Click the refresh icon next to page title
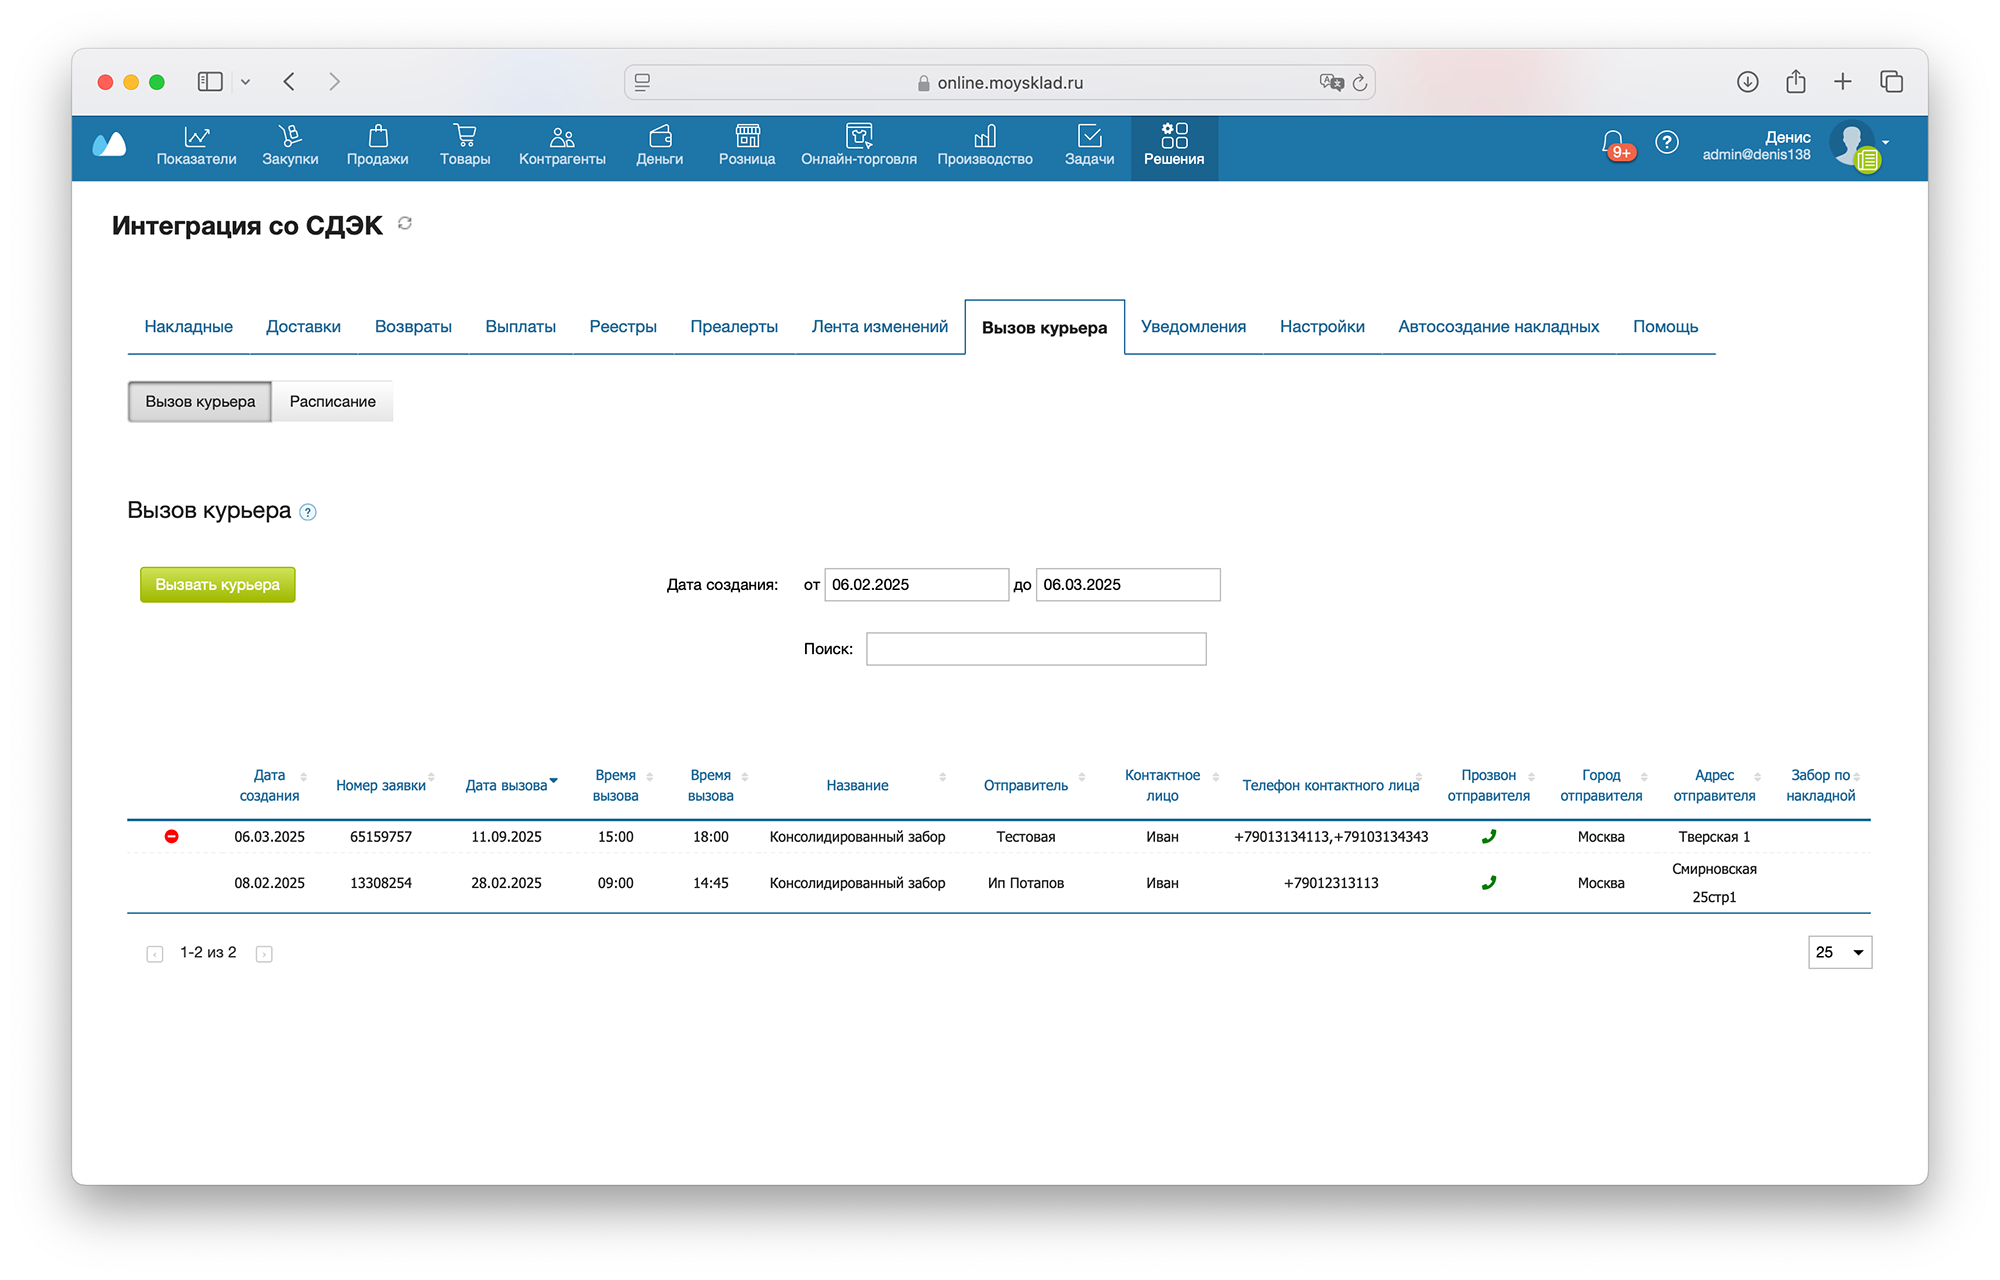This screenshot has height=1280, width=2000. 405,223
